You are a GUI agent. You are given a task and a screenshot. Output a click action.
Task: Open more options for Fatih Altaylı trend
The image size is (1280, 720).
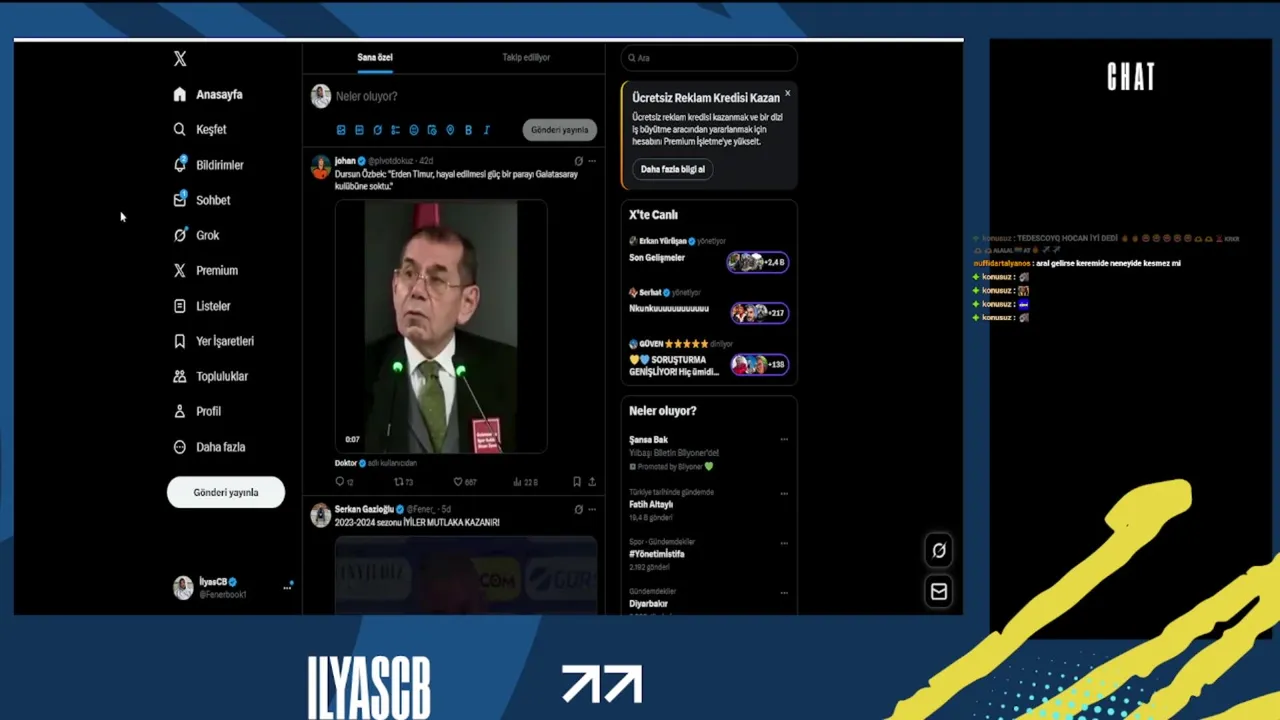tap(784, 493)
